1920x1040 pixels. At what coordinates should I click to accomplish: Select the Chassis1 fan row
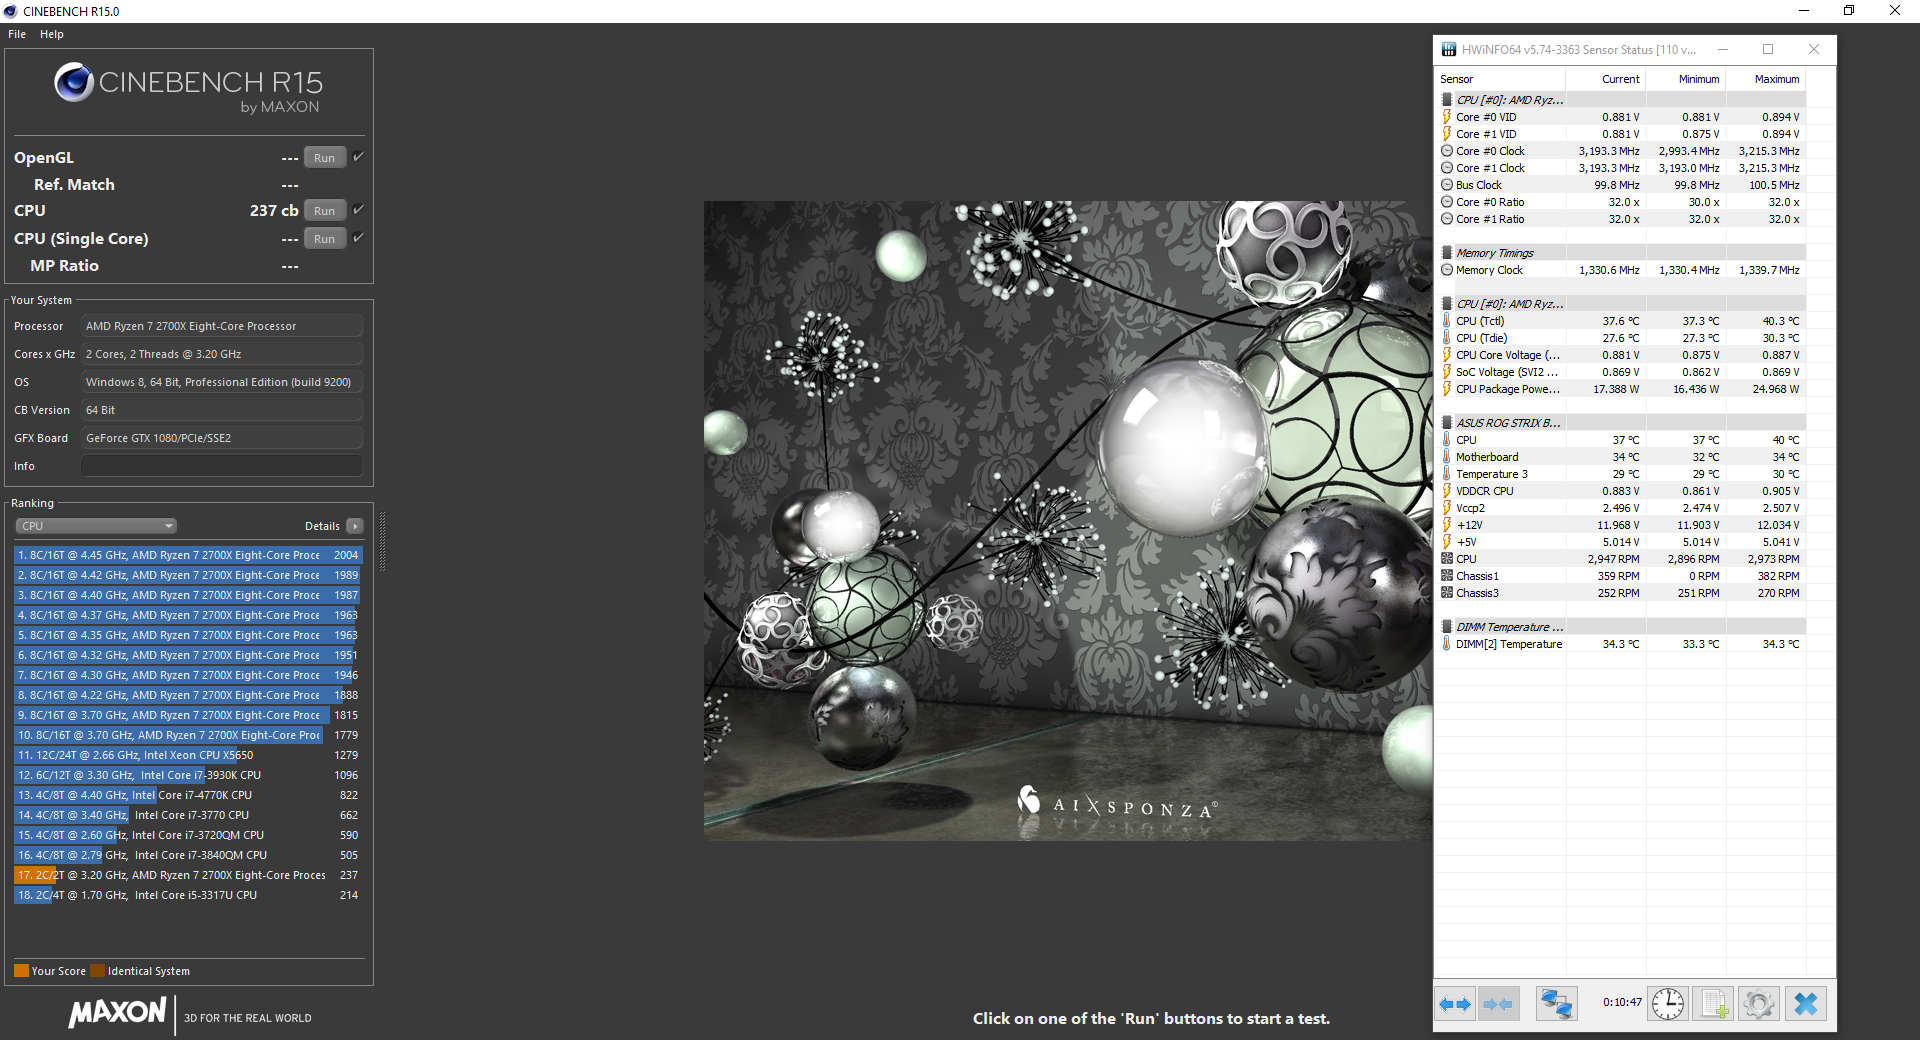click(1621, 576)
